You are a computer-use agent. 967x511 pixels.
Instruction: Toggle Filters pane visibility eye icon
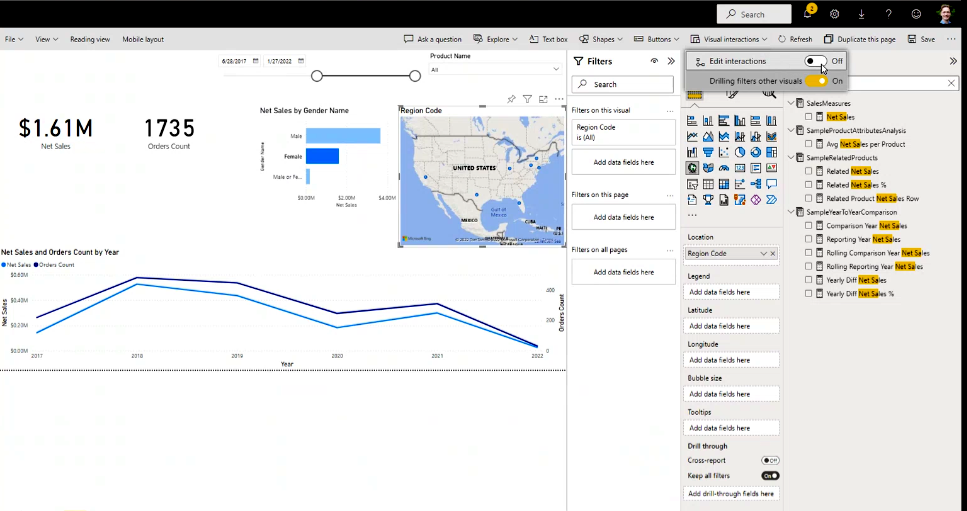(x=654, y=61)
